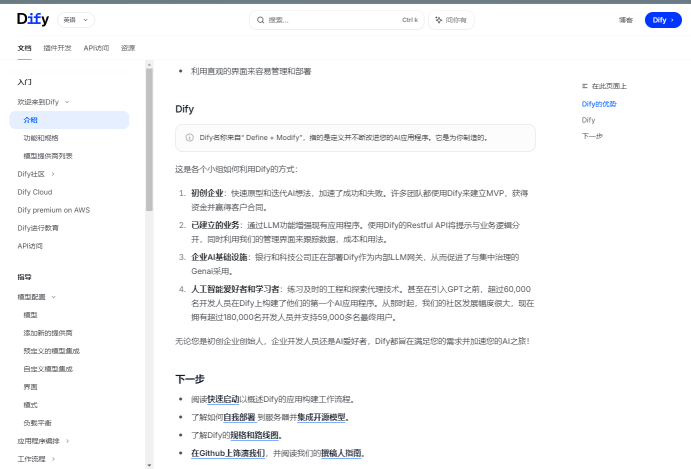Open the language selector dropdown
The image size is (691, 469).
pos(76,20)
